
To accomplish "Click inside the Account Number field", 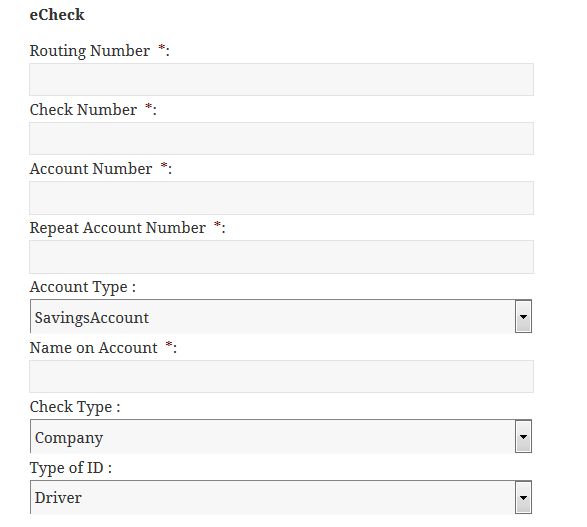I will pyautogui.click(x=282, y=198).
